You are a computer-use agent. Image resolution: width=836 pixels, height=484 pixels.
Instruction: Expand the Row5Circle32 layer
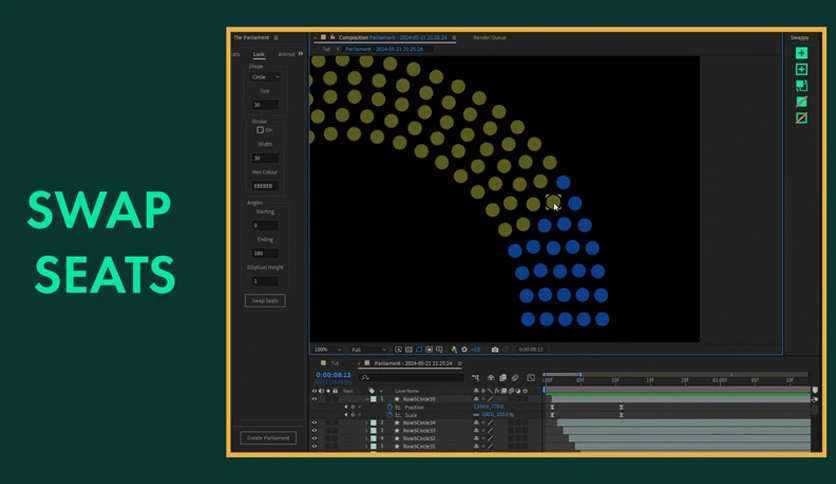tap(367, 439)
